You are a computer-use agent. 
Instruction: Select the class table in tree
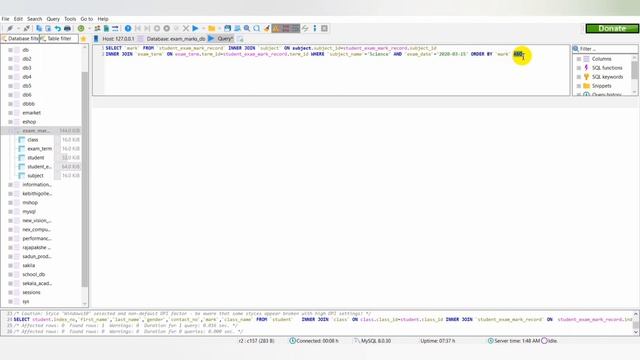click(33, 140)
